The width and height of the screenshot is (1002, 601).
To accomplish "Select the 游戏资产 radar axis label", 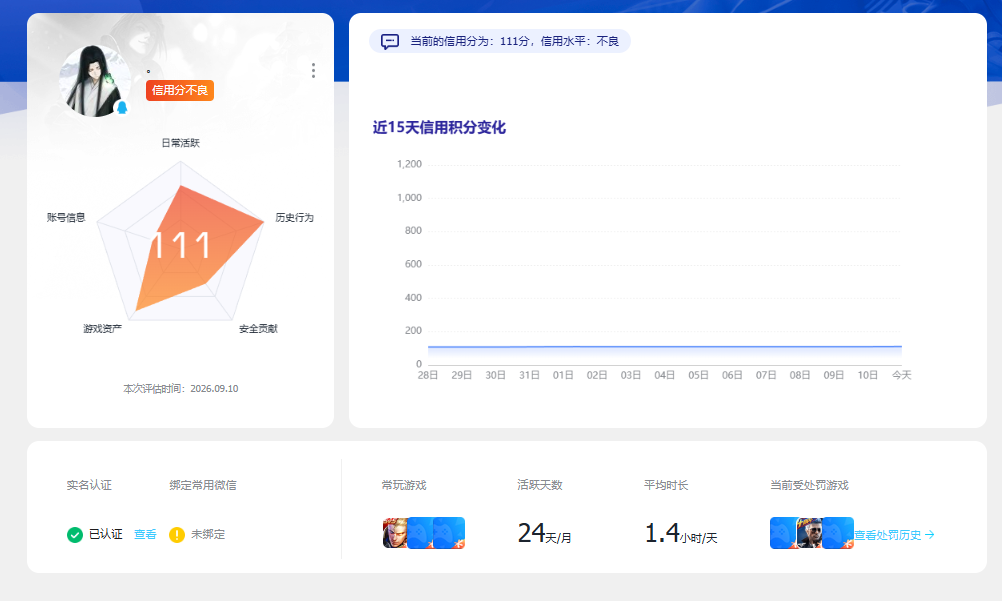I will 102,329.
